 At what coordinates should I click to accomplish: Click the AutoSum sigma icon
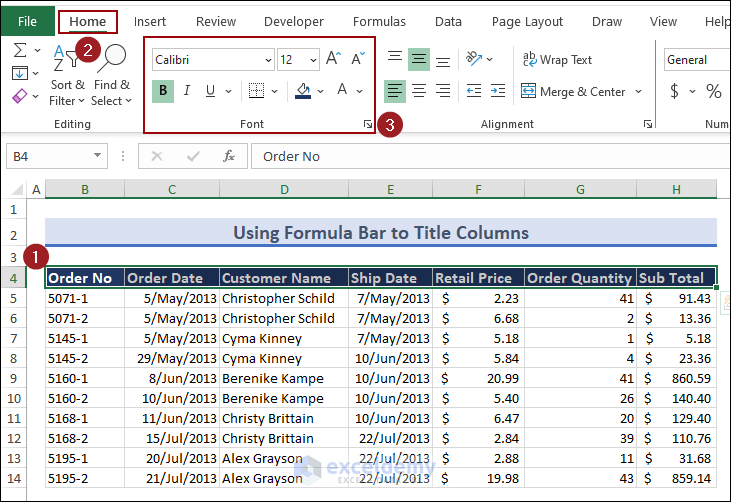tap(20, 50)
